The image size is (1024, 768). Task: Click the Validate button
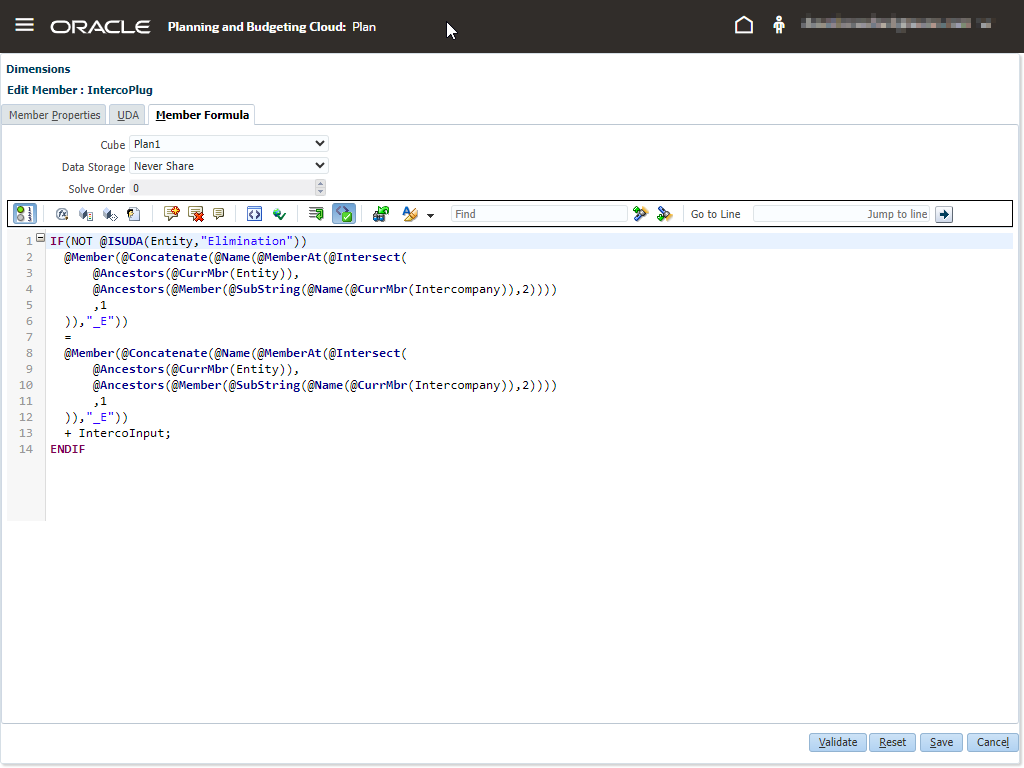click(x=837, y=742)
